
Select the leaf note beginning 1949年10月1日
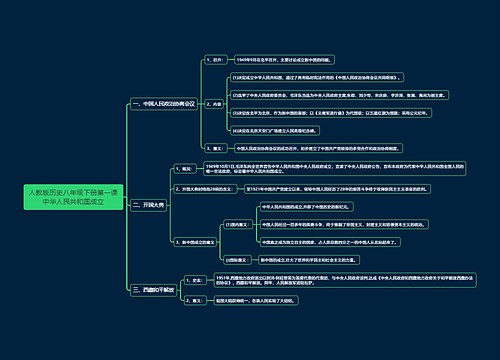335,169
